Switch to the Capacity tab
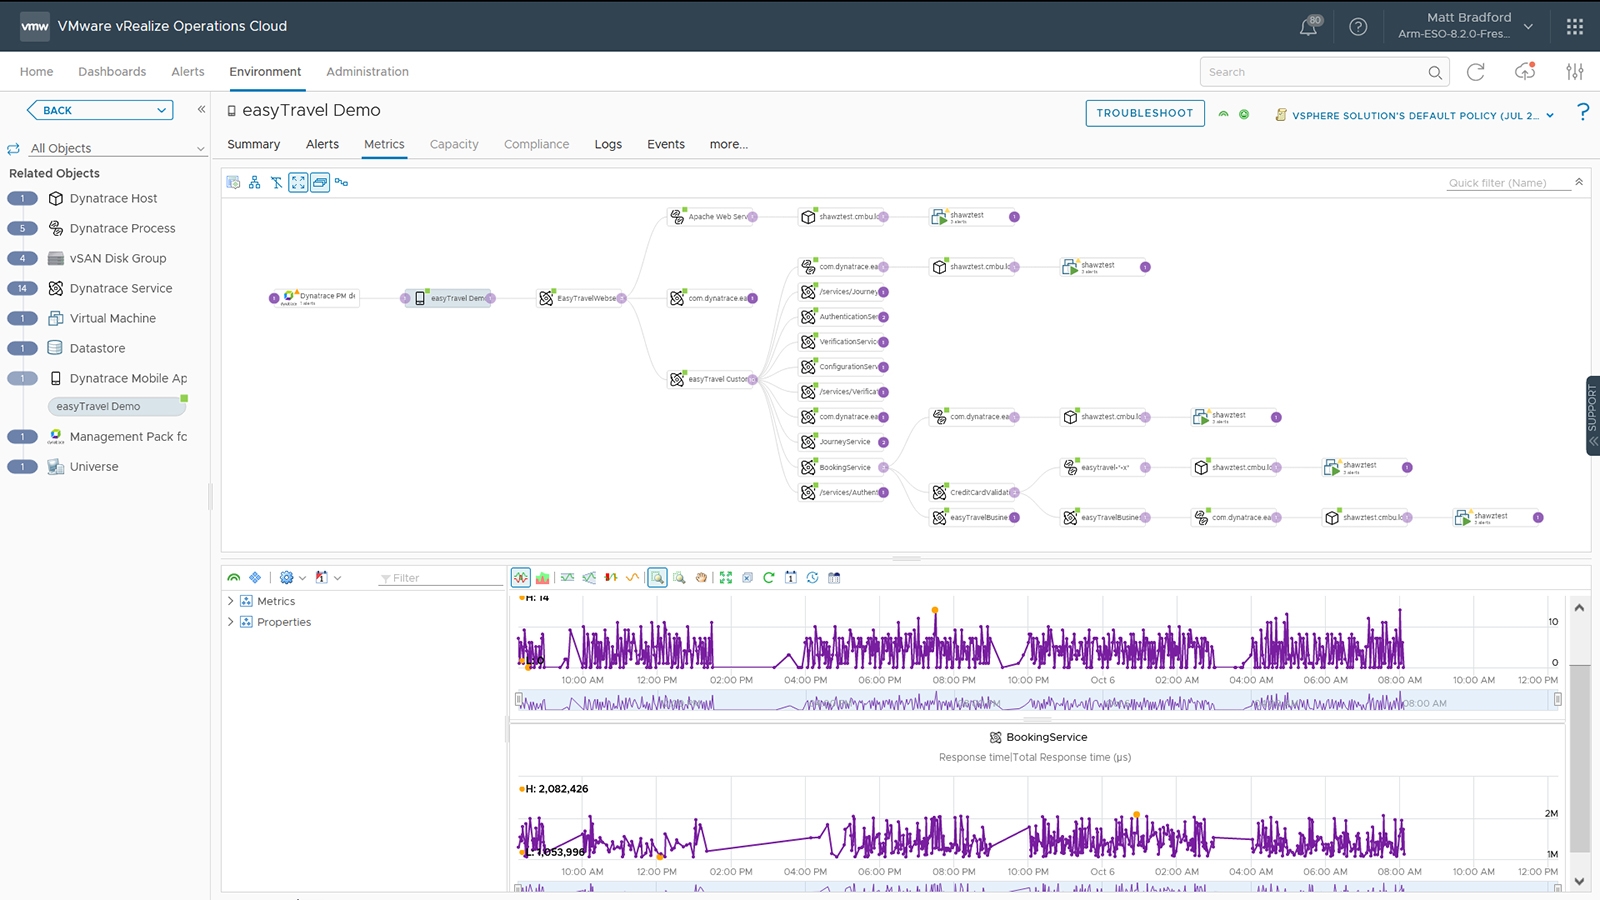The image size is (1600, 900). coord(454,144)
